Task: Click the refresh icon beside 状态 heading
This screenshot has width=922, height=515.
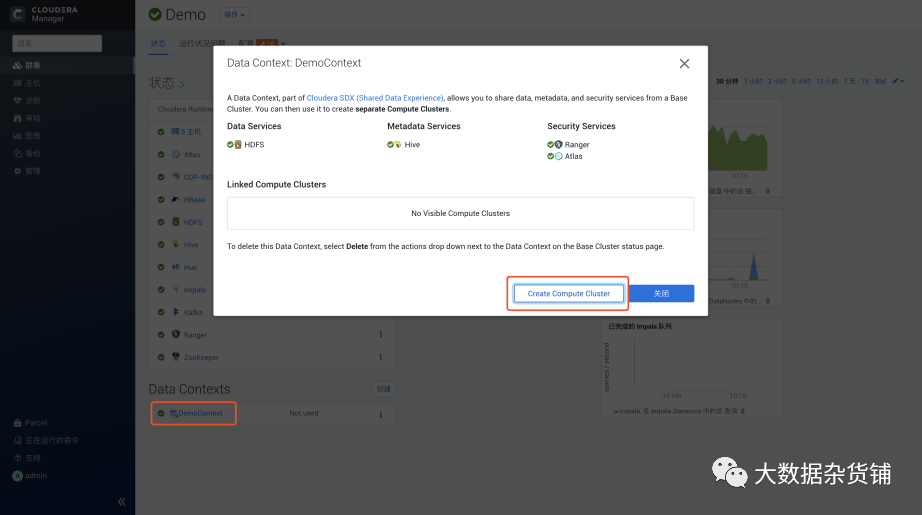Action: (181, 85)
